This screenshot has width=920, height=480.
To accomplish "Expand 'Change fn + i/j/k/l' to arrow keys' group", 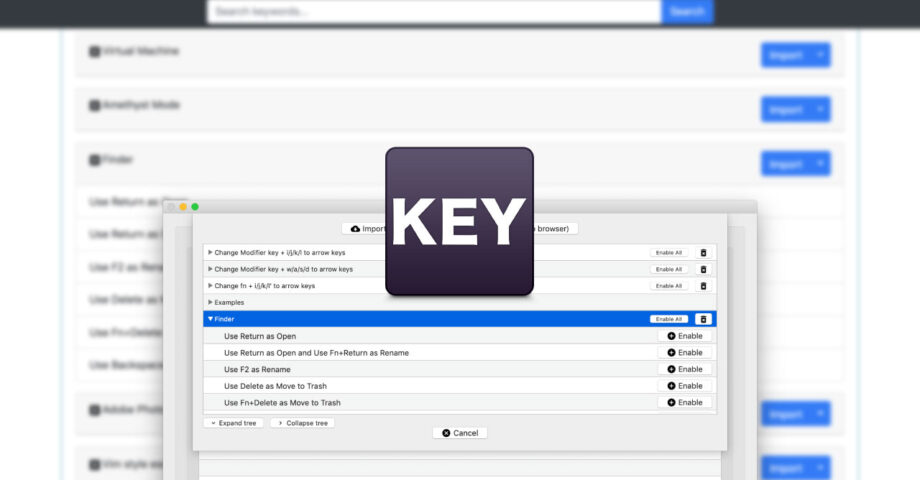I will (210, 285).
